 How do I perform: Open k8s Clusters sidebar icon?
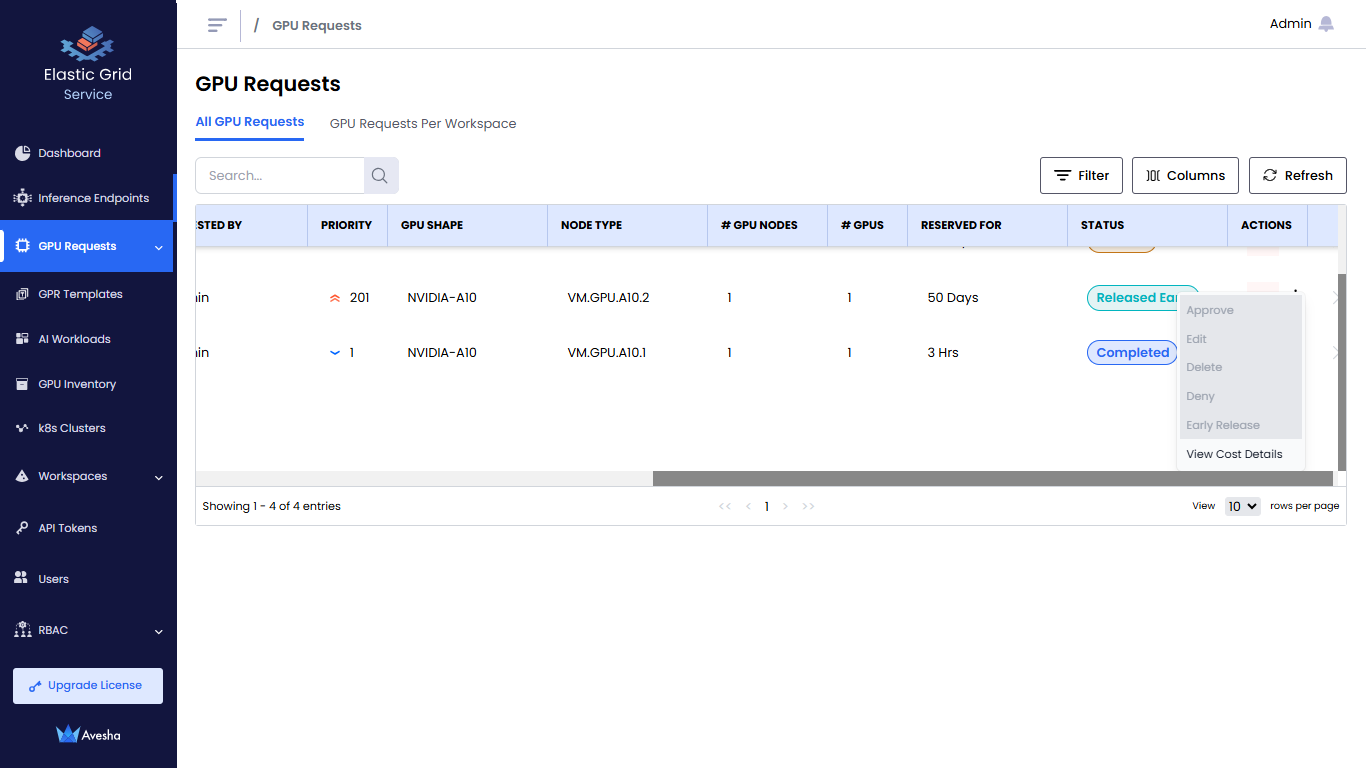(x=22, y=428)
